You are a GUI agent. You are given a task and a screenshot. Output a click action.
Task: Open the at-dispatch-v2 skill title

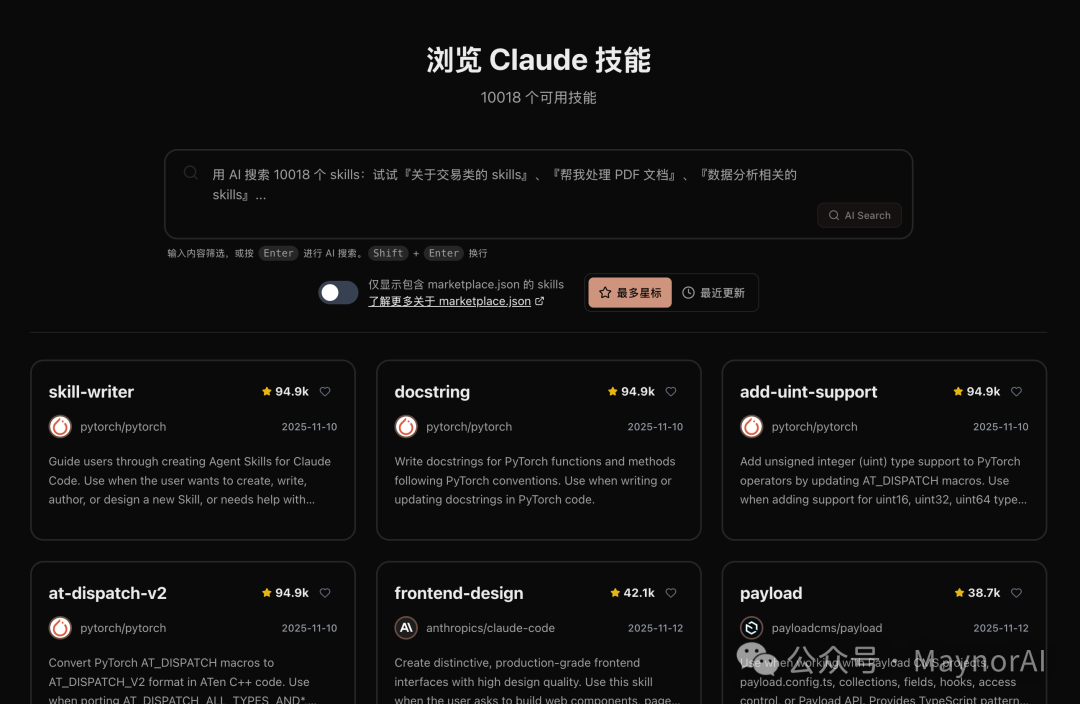107,593
